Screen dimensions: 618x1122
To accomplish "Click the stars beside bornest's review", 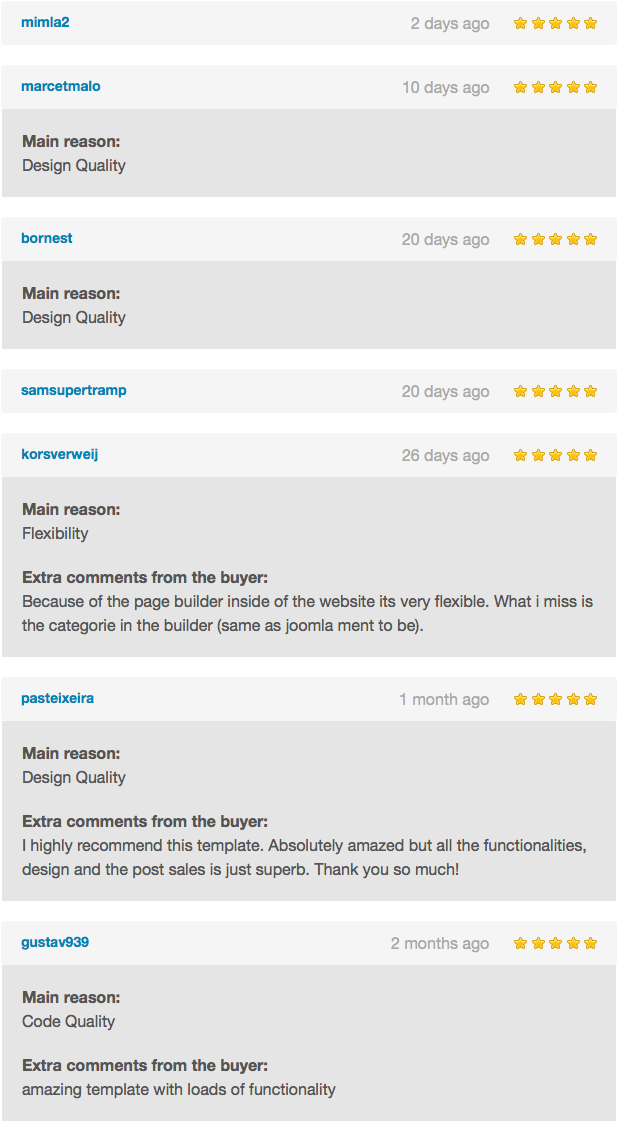I will click(555, 239).
